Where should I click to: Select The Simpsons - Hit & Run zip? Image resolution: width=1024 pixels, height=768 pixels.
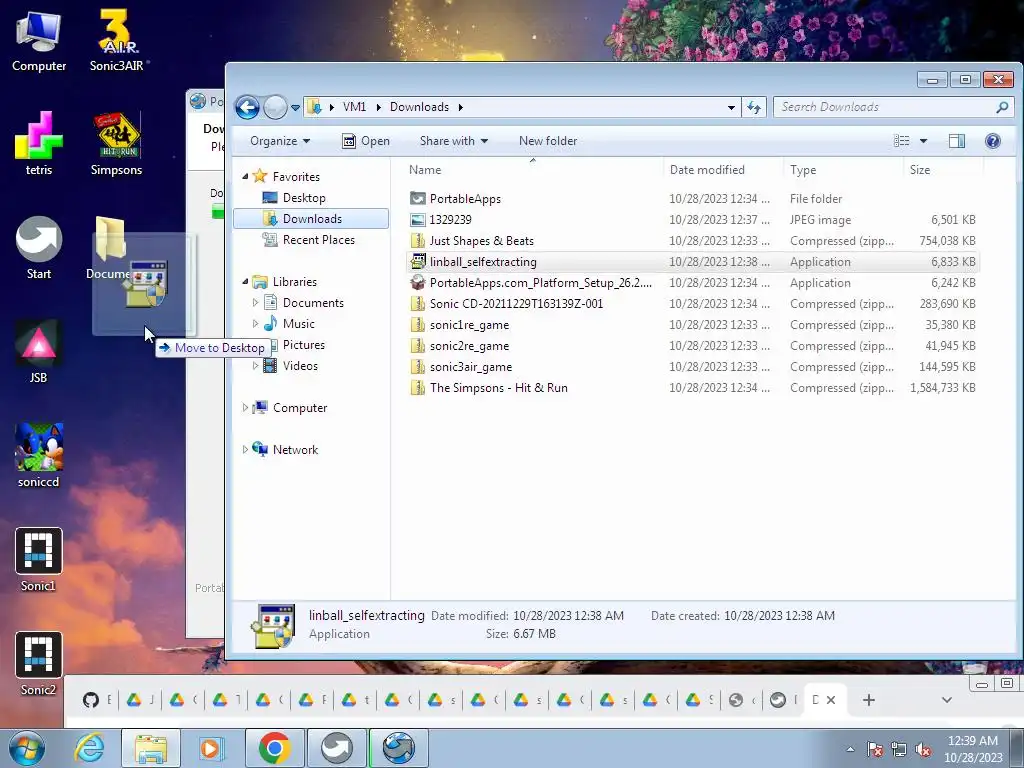coord(692,388)
